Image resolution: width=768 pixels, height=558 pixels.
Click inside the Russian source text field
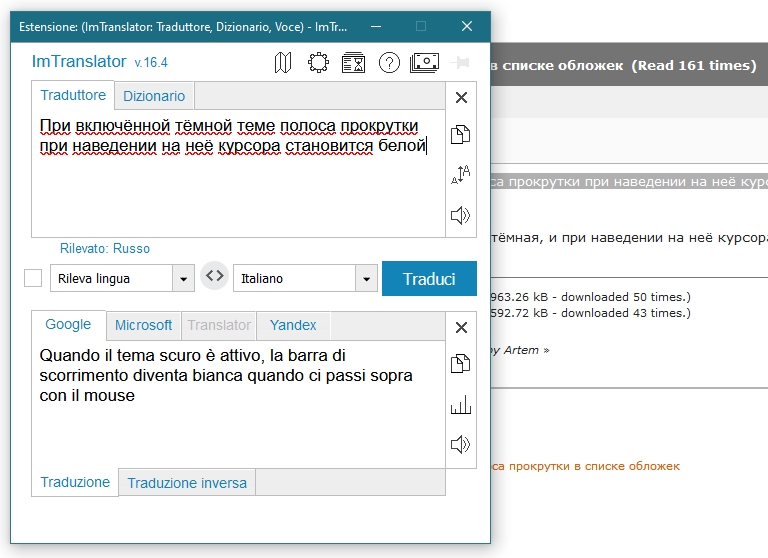239,173
